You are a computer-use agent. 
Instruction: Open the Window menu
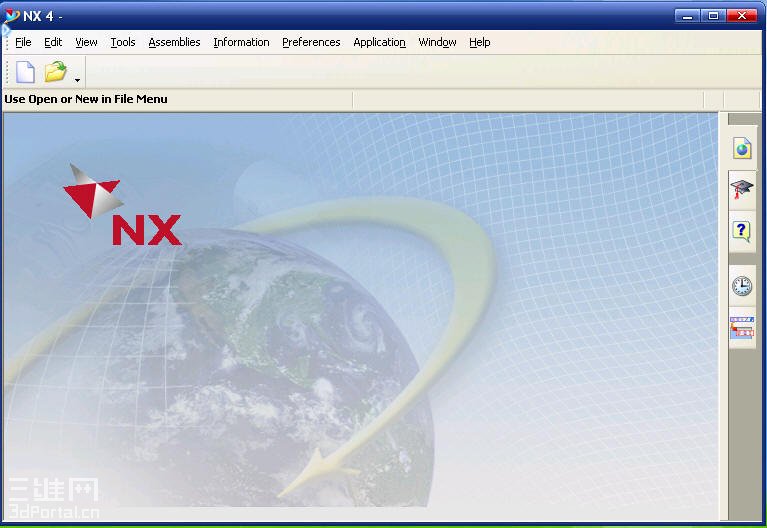pos(437,42)
